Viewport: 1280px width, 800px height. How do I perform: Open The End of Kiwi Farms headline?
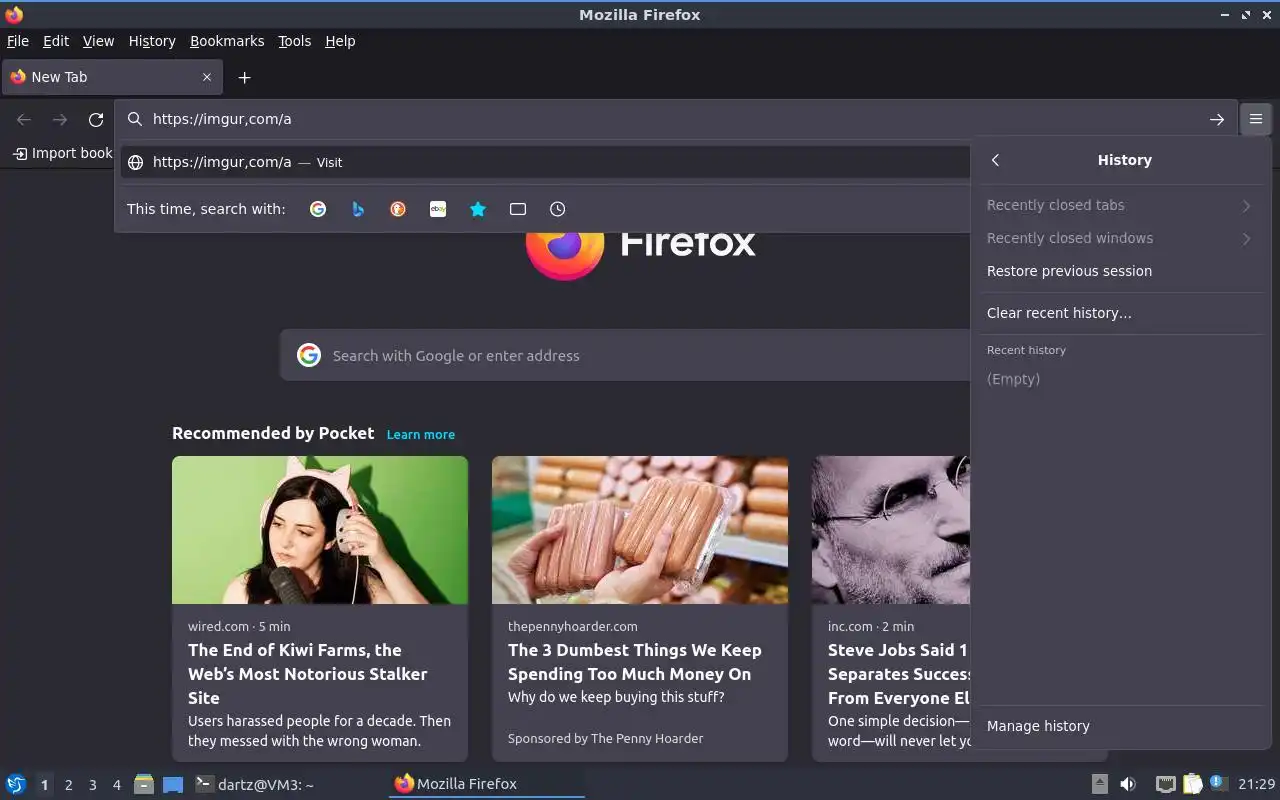point(308,674)
